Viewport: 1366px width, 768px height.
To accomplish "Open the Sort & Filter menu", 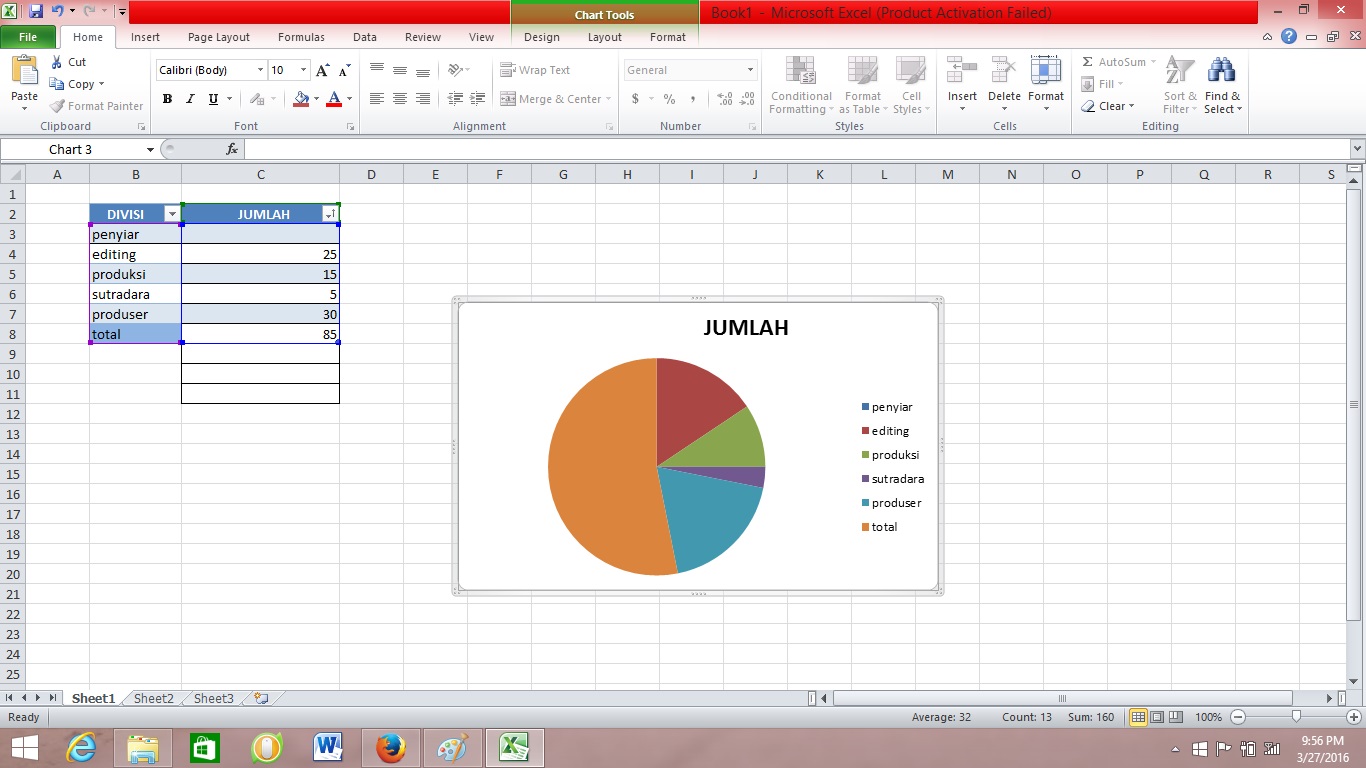I will pos(1179,87).
